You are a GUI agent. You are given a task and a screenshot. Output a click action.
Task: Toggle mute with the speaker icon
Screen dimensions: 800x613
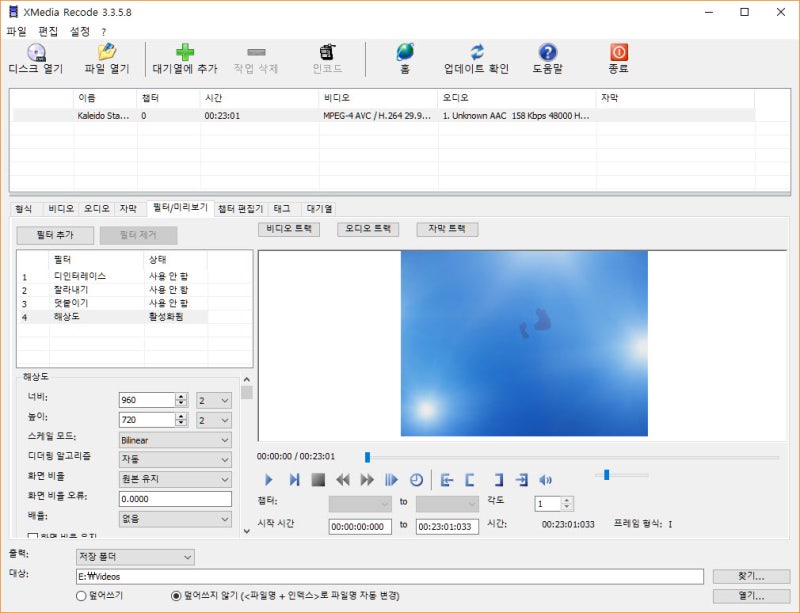click(x=545, y=480)
